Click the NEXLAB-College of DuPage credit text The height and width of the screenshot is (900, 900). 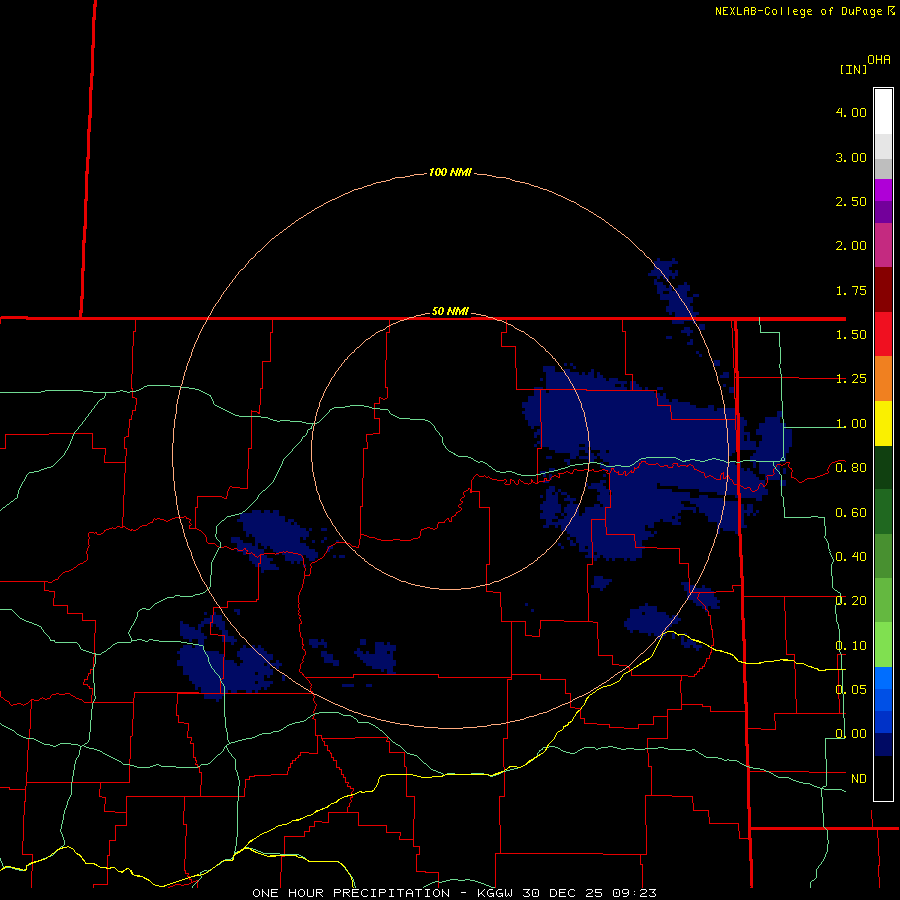pyautogui.click(x=798, y=11)
